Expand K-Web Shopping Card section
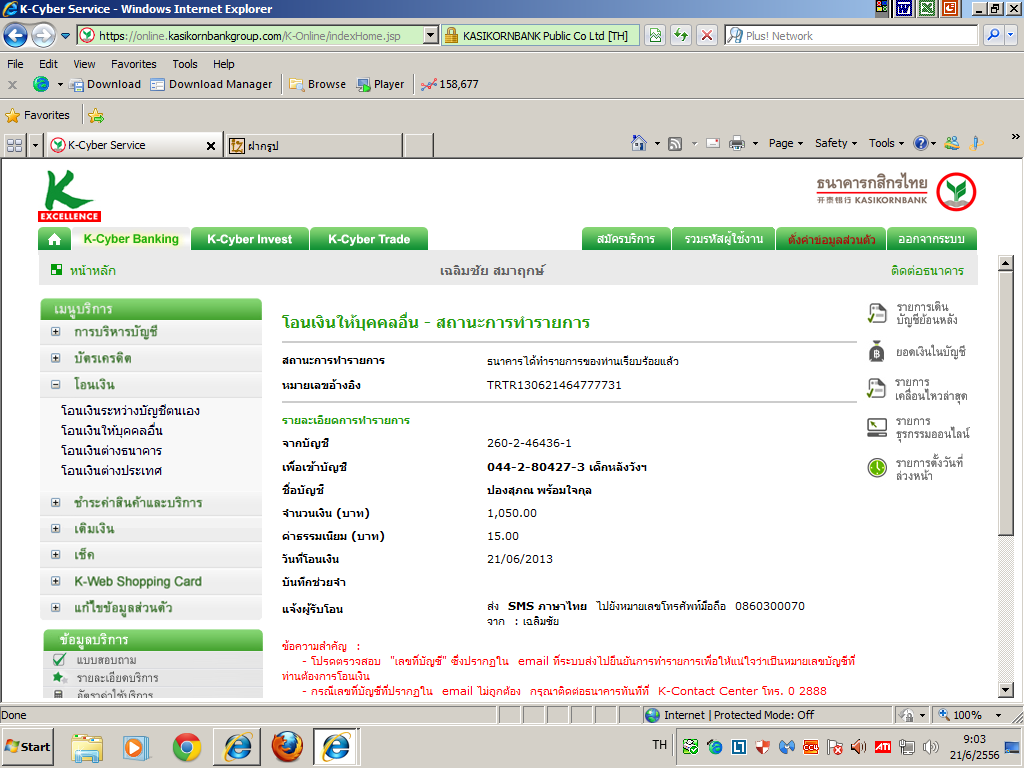This screenshot has height=768, width=1024. point(56,581)
